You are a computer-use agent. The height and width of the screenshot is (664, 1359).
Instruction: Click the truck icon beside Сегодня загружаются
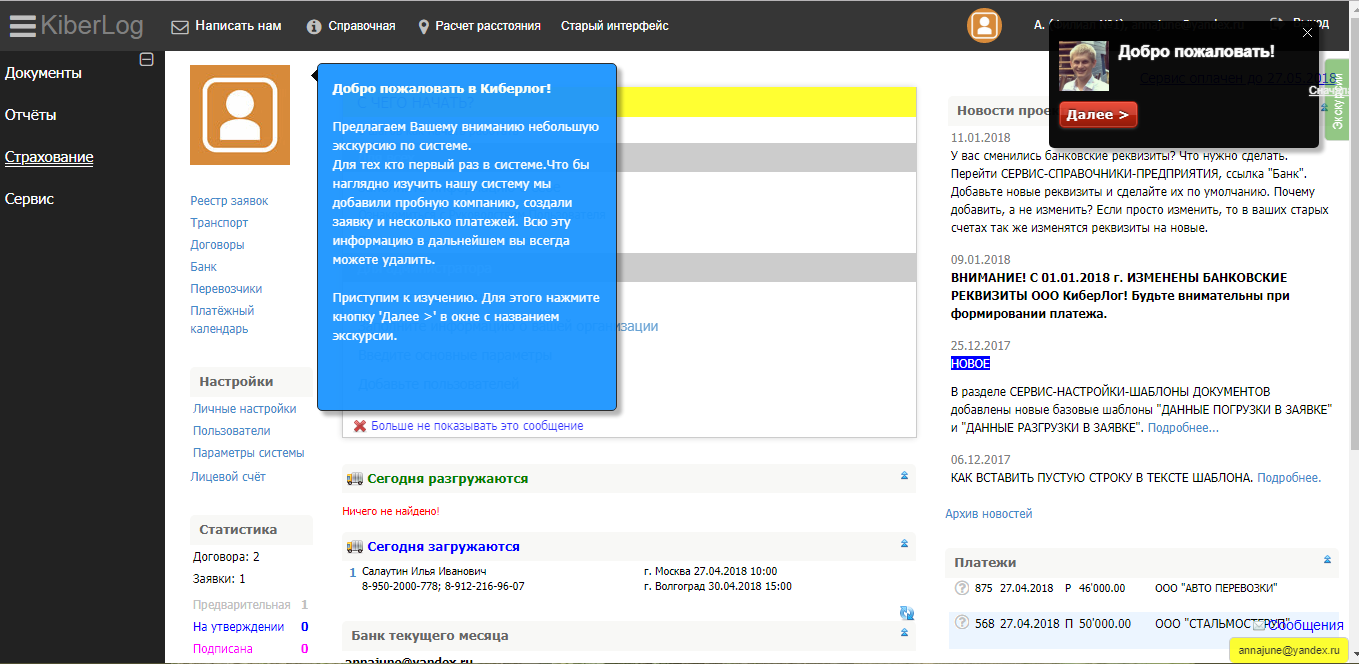354,546
